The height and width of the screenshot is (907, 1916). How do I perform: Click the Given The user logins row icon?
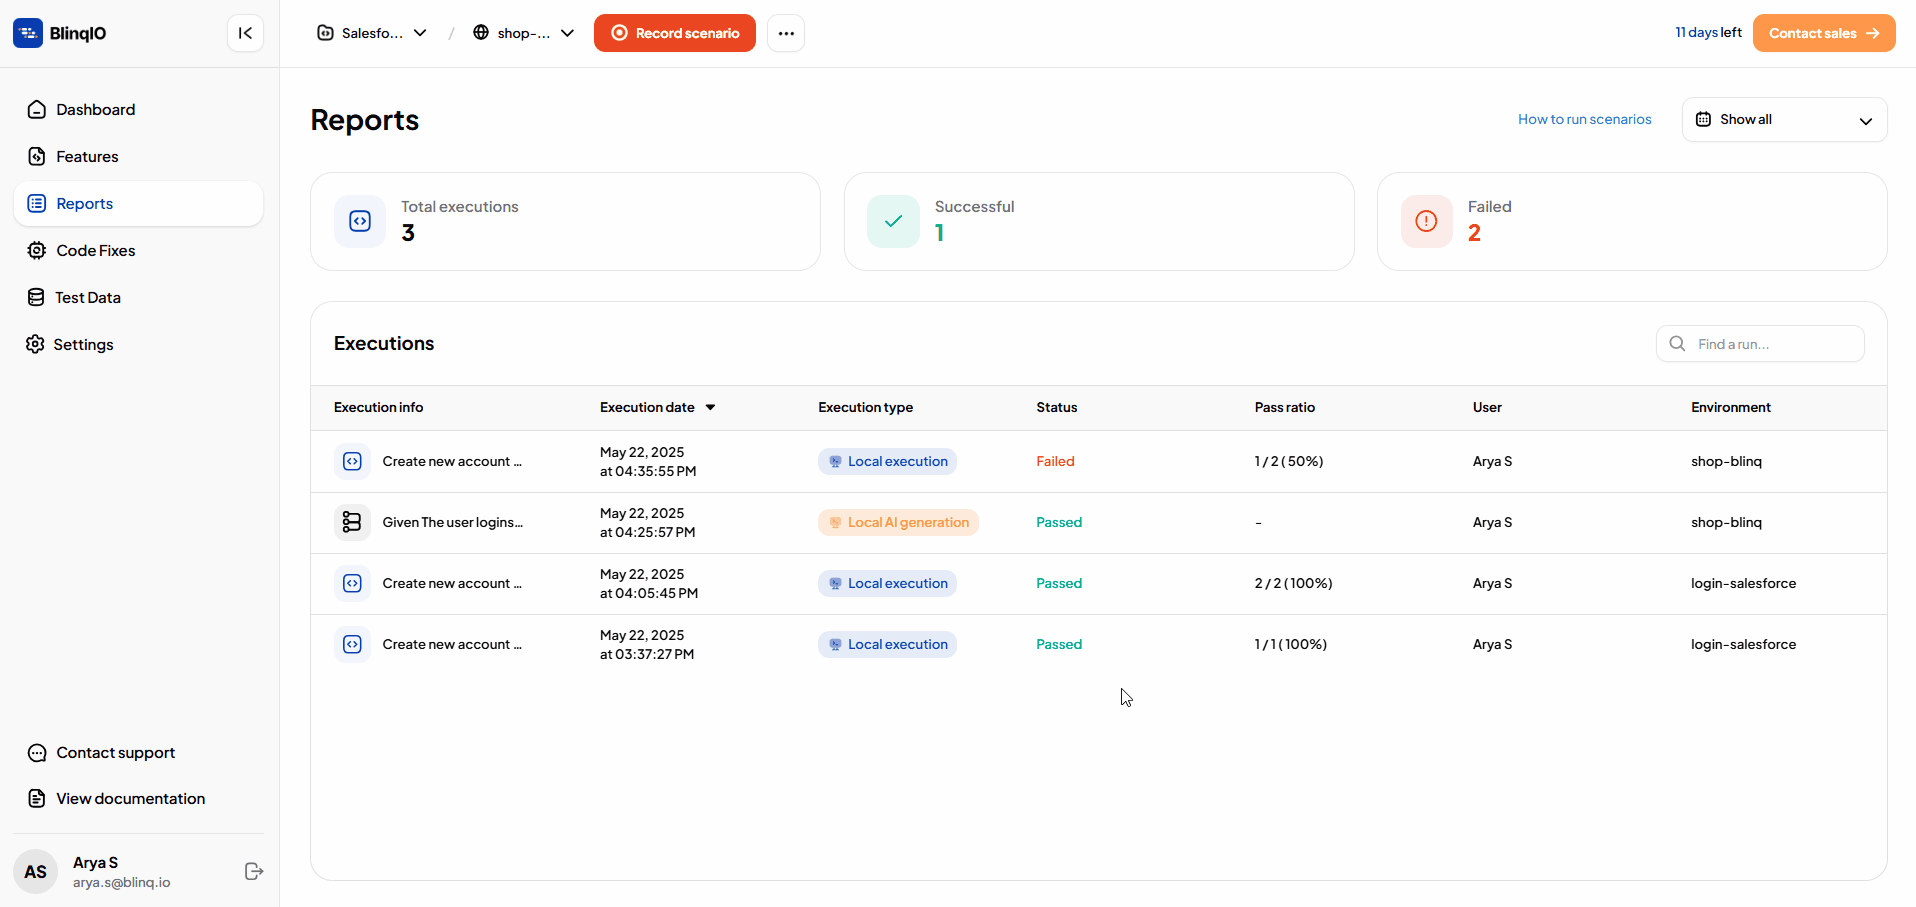click(352, 523)
